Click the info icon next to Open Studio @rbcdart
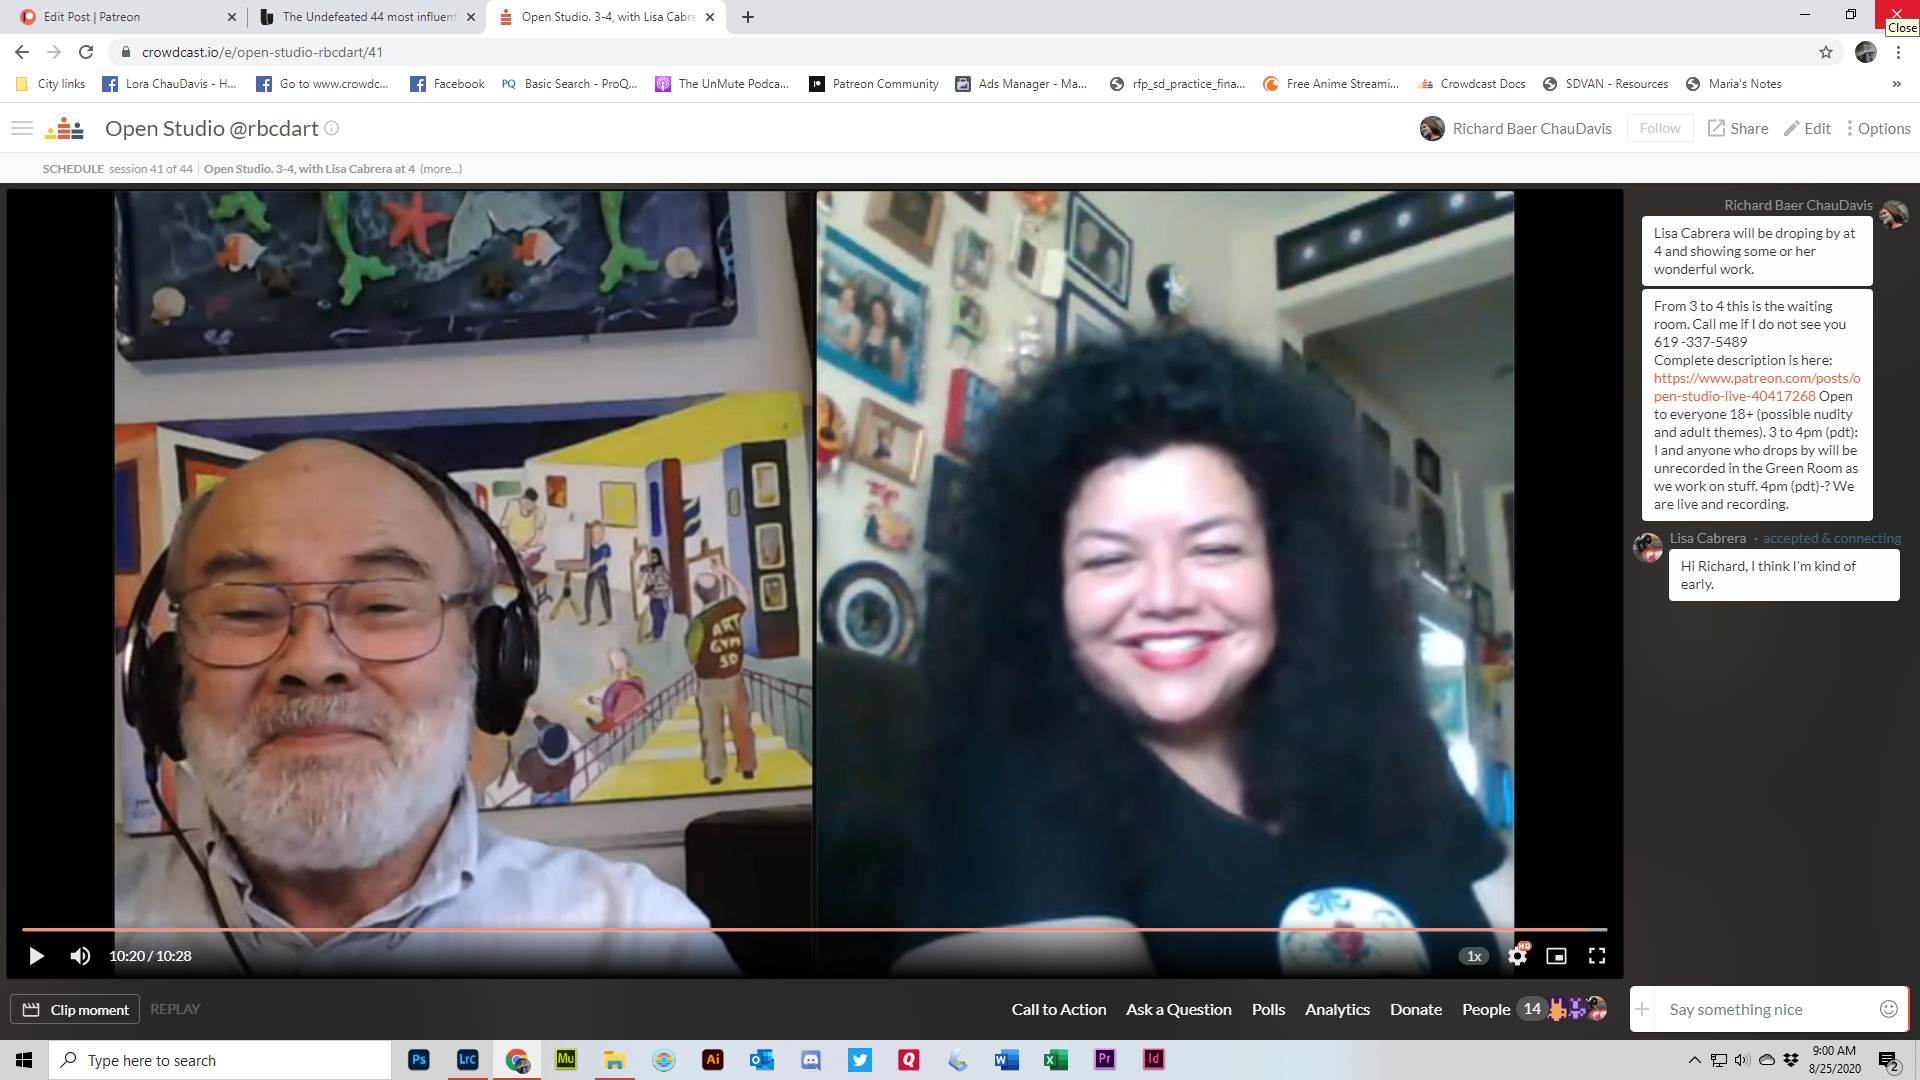The height and width of the screenshot is (1080, 1920). [x=331, y=128]
